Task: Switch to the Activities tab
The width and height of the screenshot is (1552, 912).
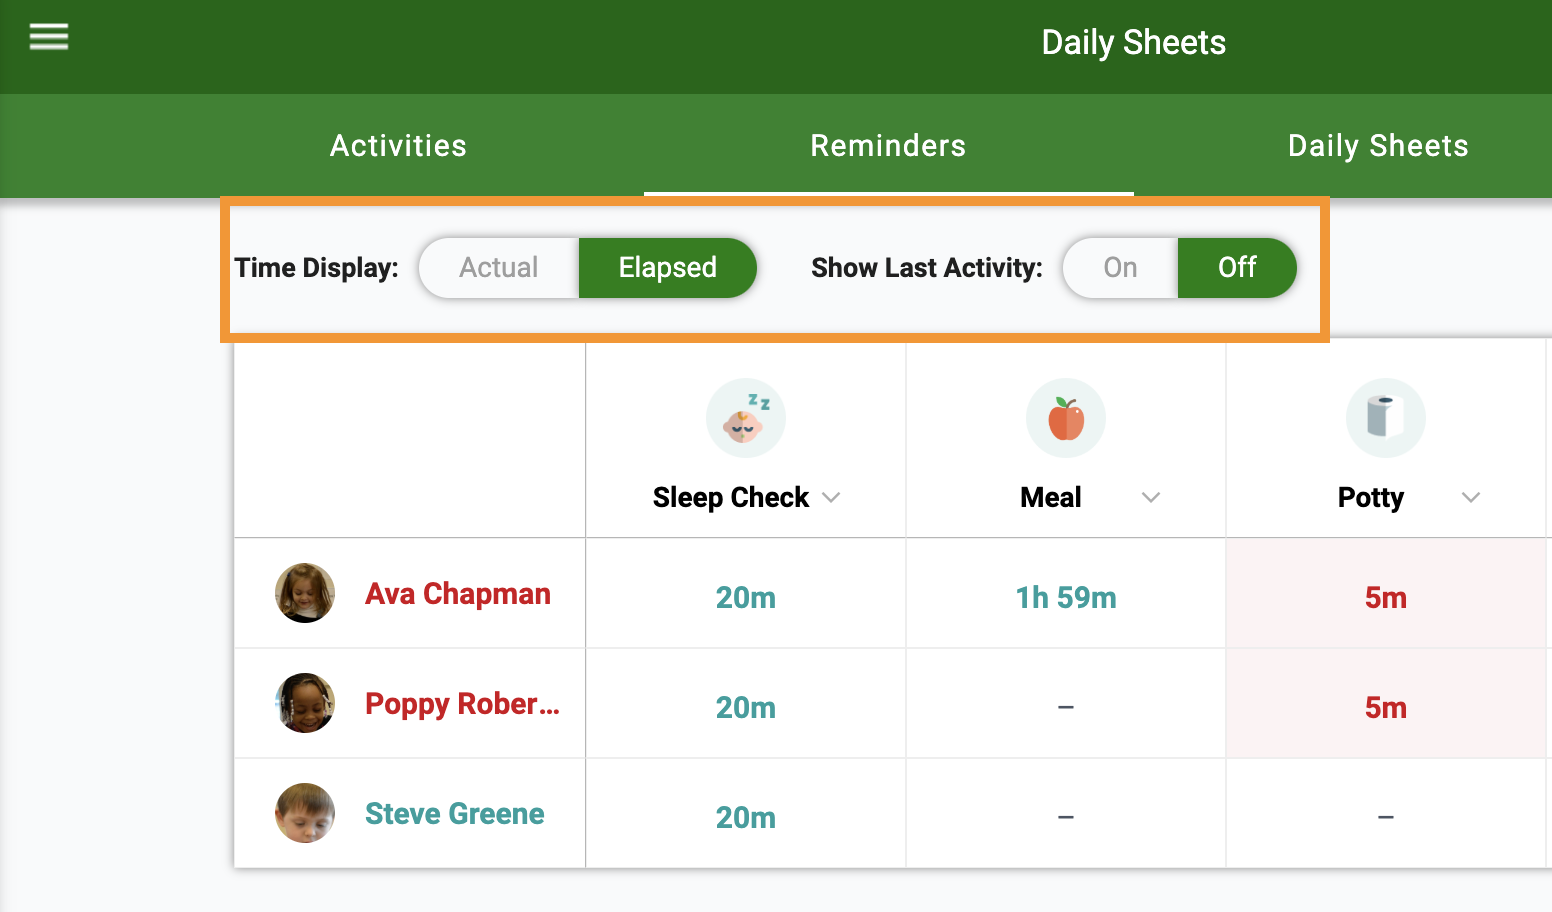Action: coord(399,146)
